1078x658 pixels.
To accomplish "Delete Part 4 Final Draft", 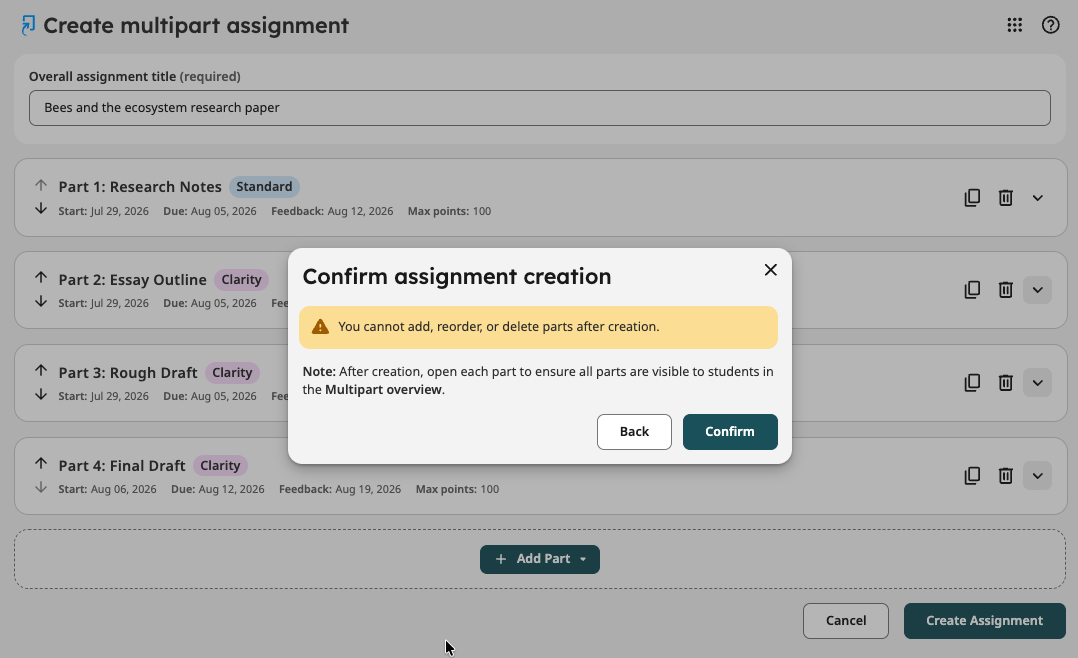I will pyautogui.click(x=1006, y=476).
